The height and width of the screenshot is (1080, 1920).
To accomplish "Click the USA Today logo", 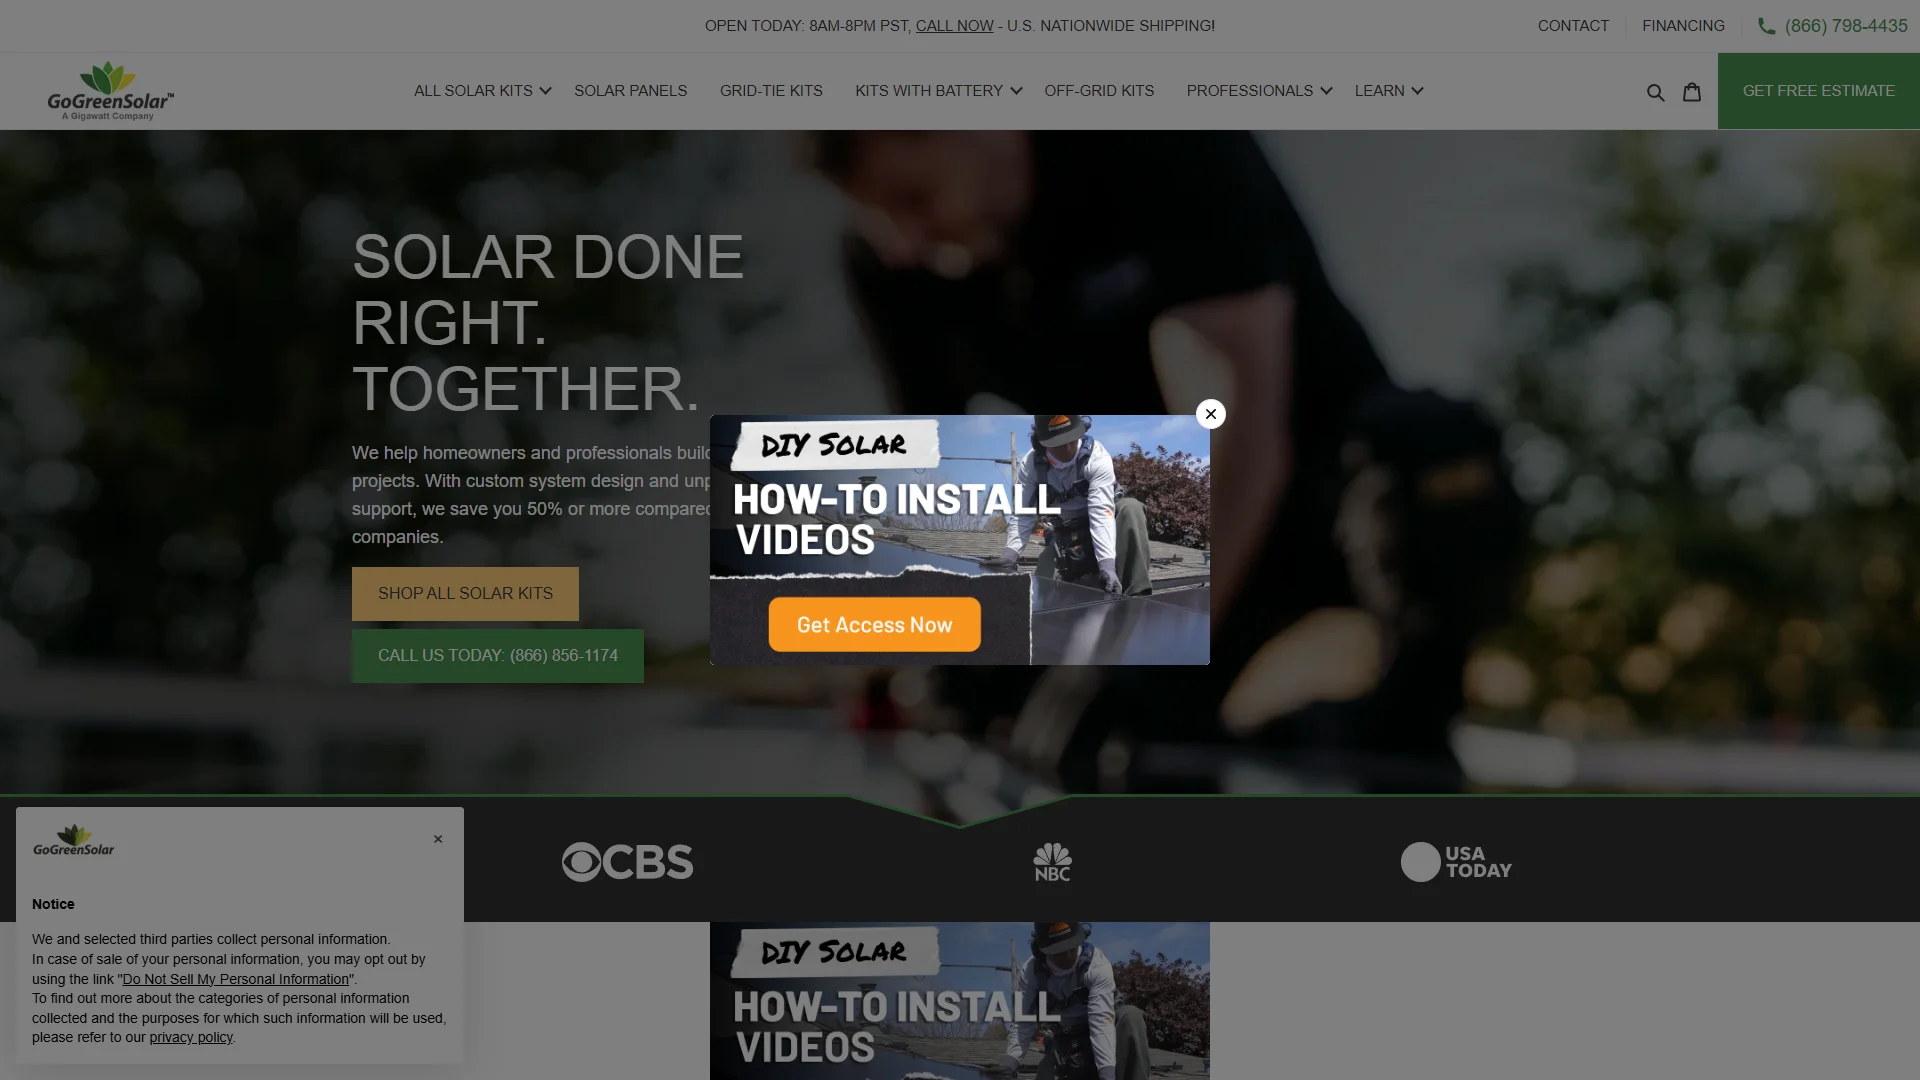I will 1456,862.
